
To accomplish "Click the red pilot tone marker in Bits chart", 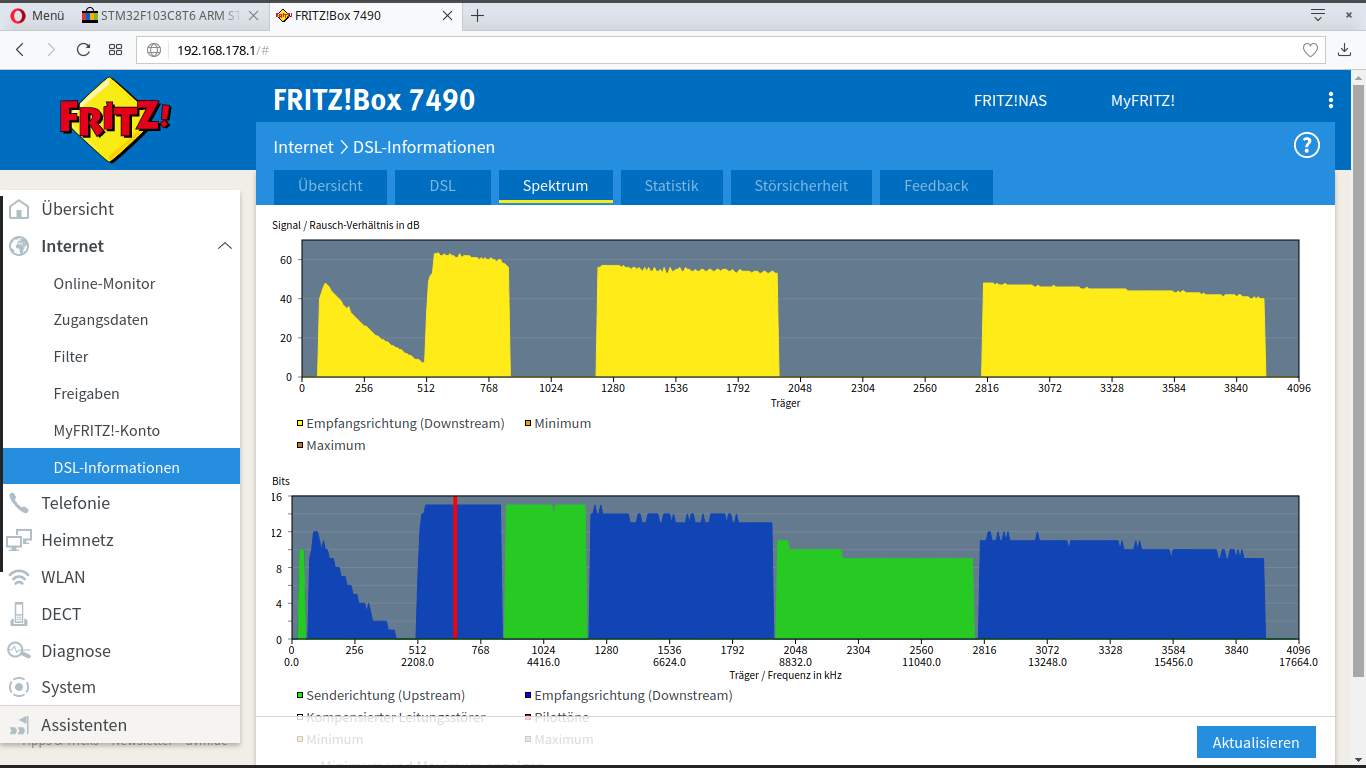I will (455, 567).
